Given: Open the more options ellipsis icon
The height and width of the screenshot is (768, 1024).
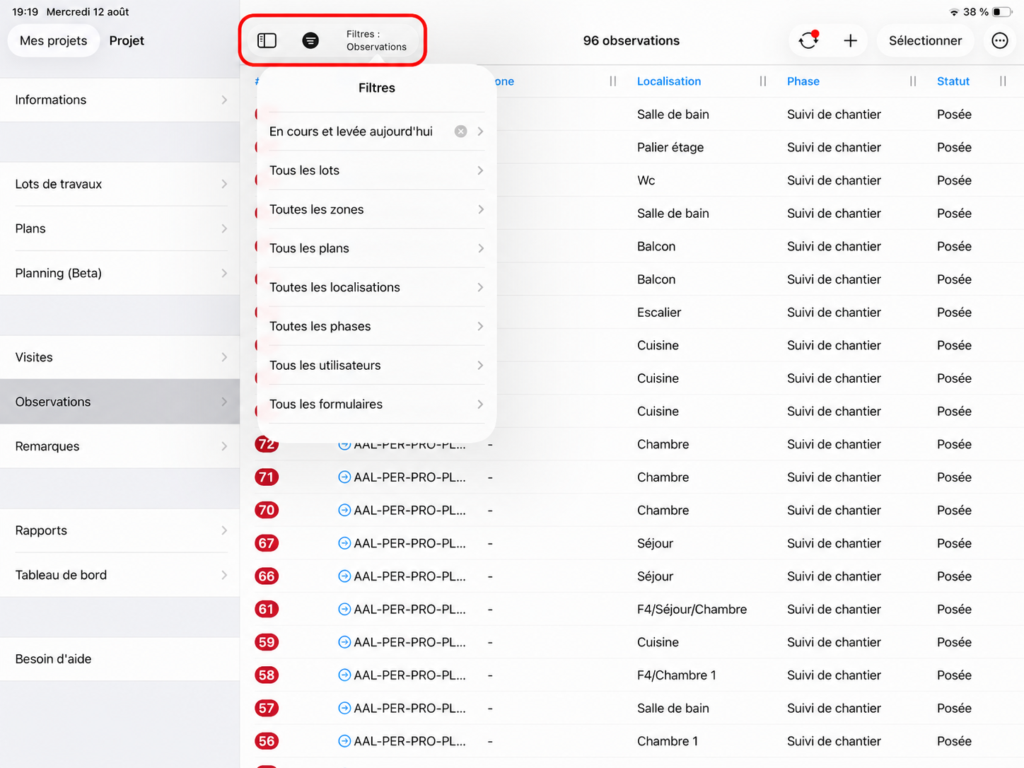Looking at the screenshot, I should [x=999, y=40].
